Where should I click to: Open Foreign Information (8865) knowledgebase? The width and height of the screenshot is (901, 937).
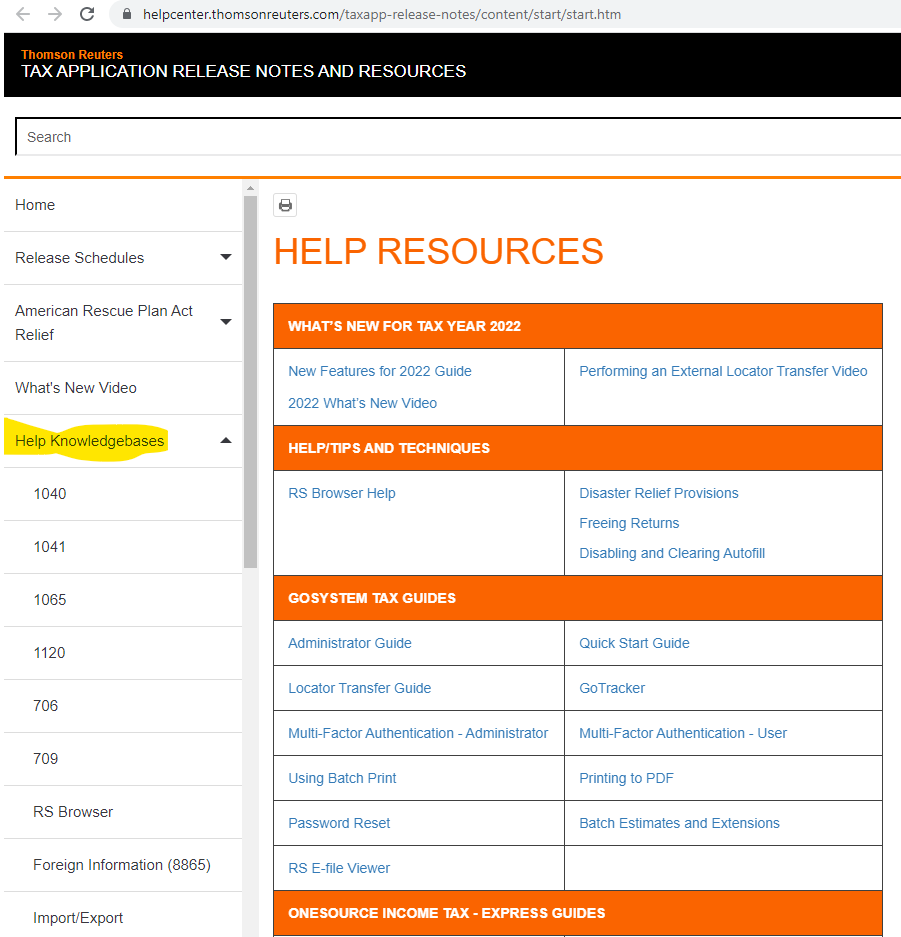(x=123, y=865)
